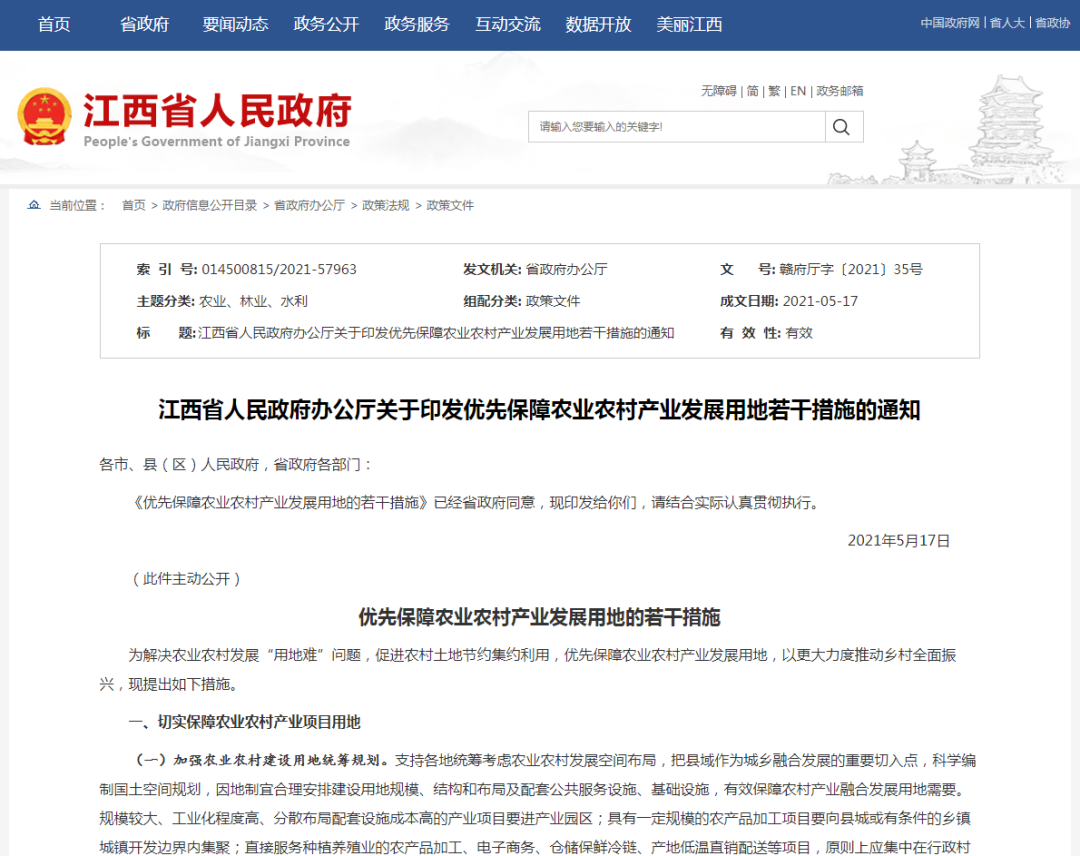Select index number 014500815/2021-57963
The image size is (1080, 856).
click(279, 269)
